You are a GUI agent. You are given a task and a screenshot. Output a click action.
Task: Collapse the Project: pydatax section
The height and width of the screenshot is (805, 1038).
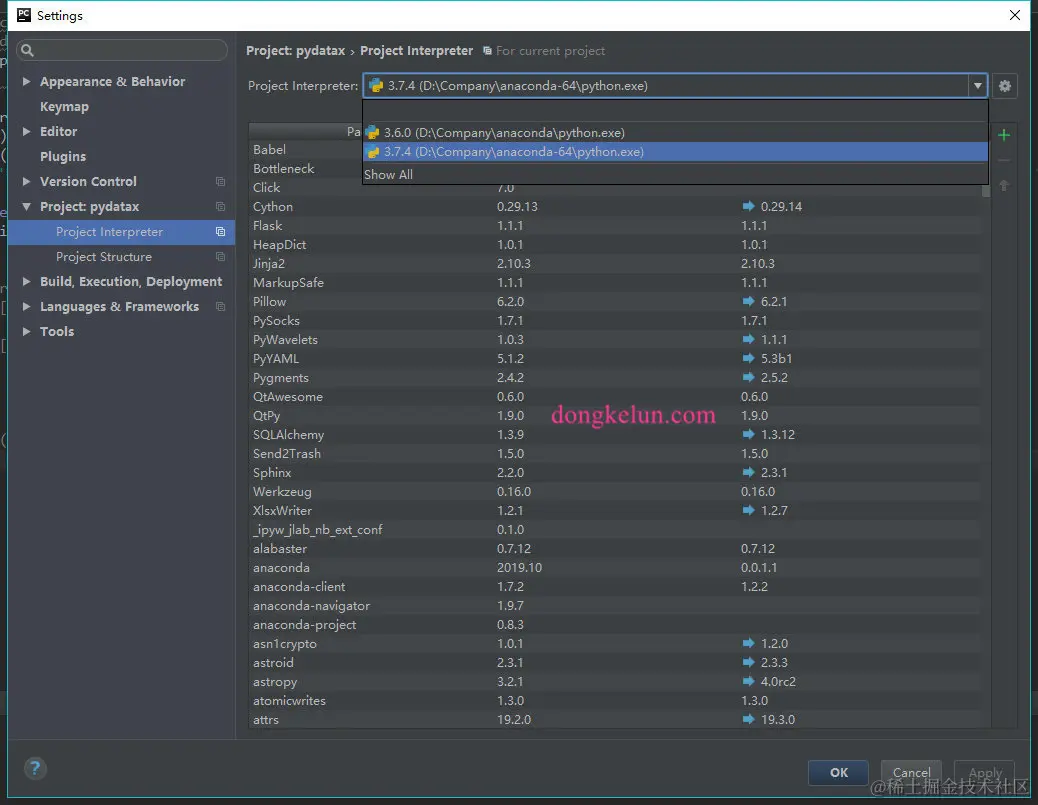point(26,207)
